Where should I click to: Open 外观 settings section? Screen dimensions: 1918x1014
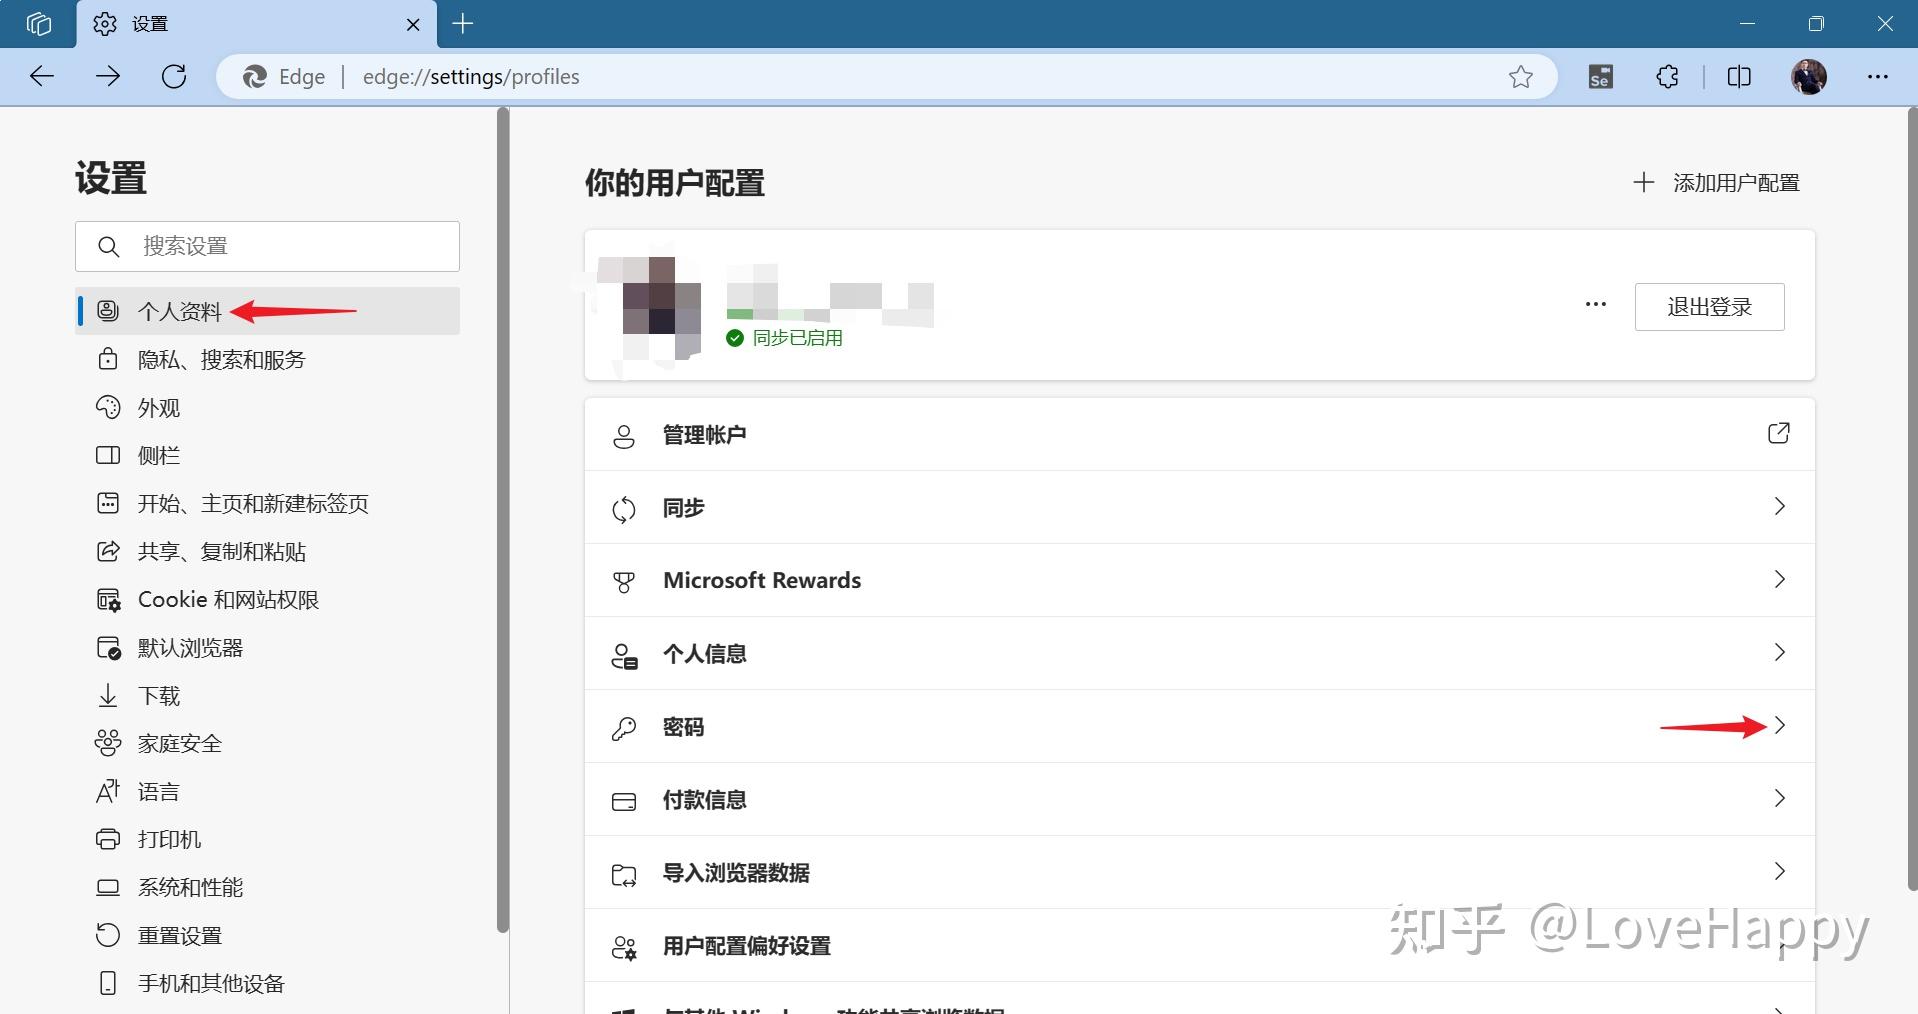[267, 407]
